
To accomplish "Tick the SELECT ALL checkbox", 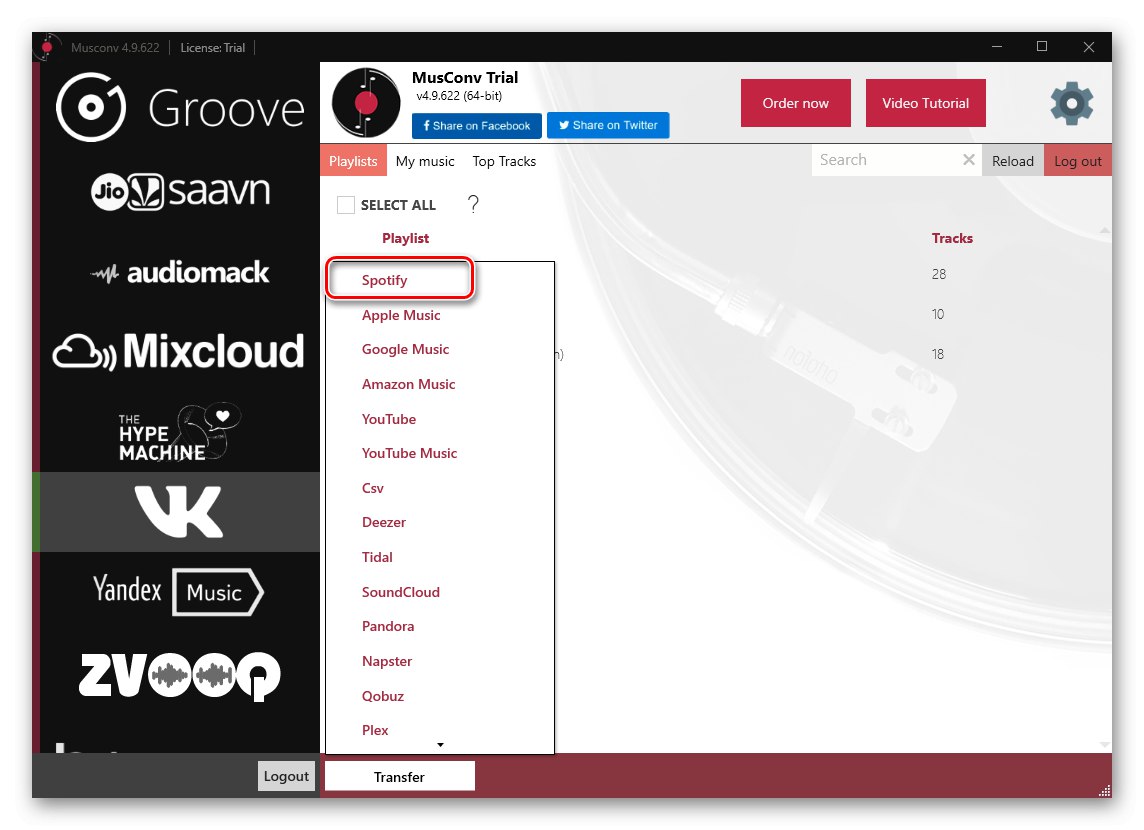I will pyautogui.click(x=346, y=205).
